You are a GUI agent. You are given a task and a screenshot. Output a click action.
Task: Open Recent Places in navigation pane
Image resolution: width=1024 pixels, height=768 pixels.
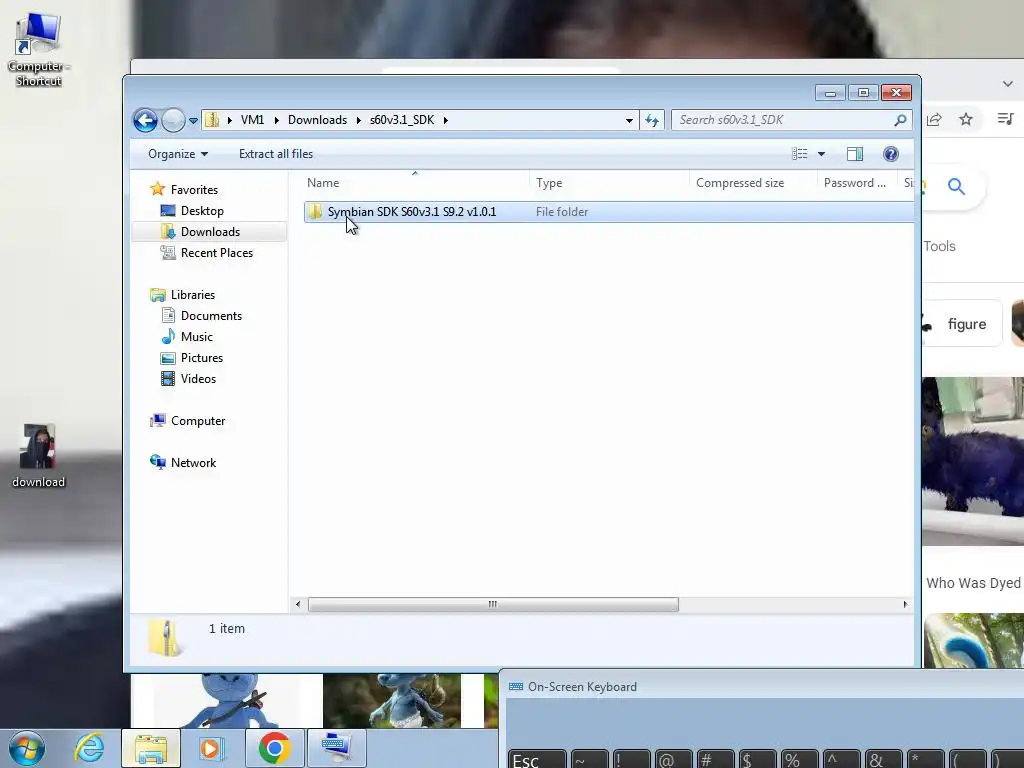(x=216, y=253)
